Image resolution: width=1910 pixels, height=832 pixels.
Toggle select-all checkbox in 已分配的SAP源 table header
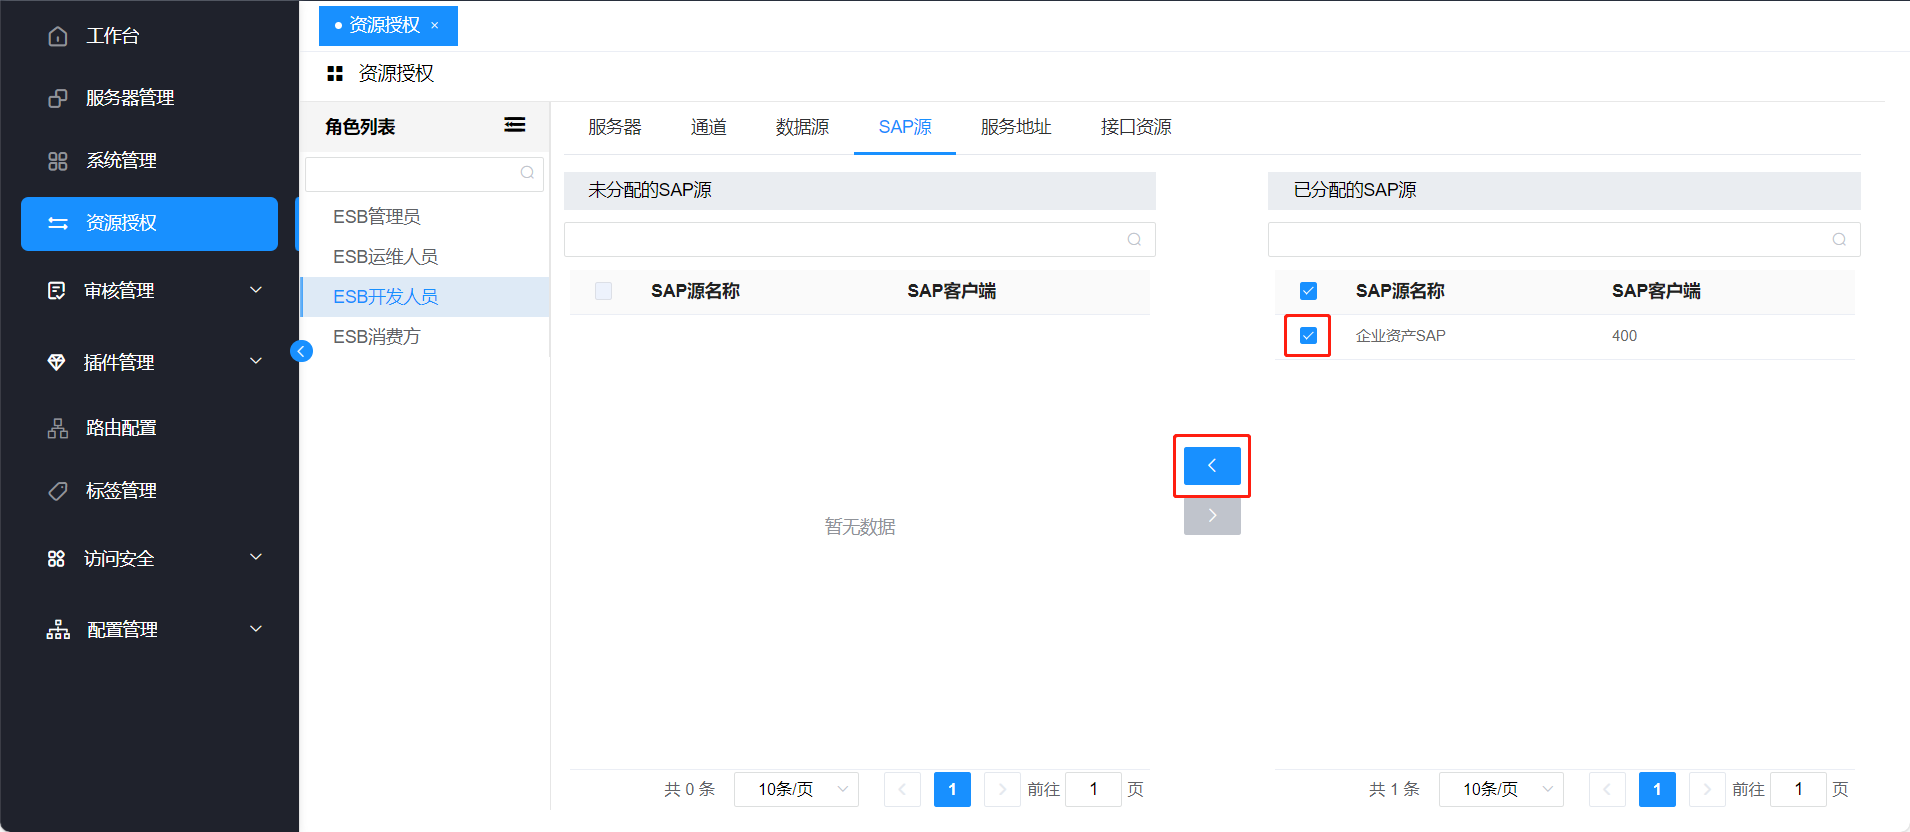pyautogui.click(x=1308, y=291)
